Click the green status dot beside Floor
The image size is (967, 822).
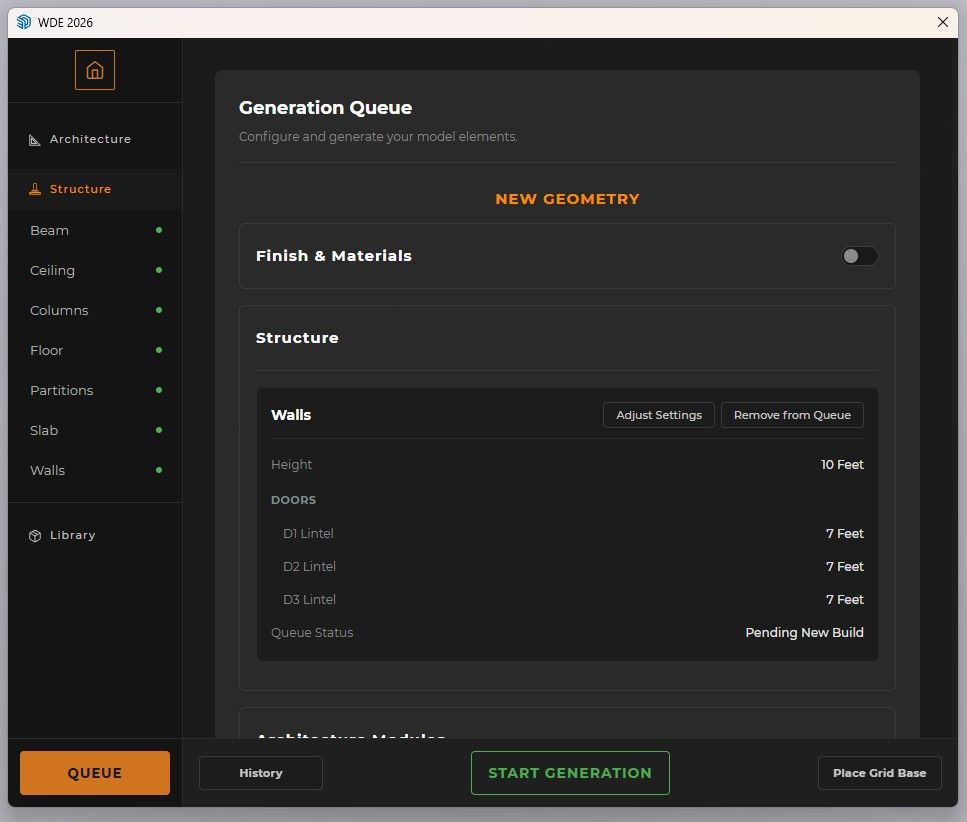click(x=159, y=350)
